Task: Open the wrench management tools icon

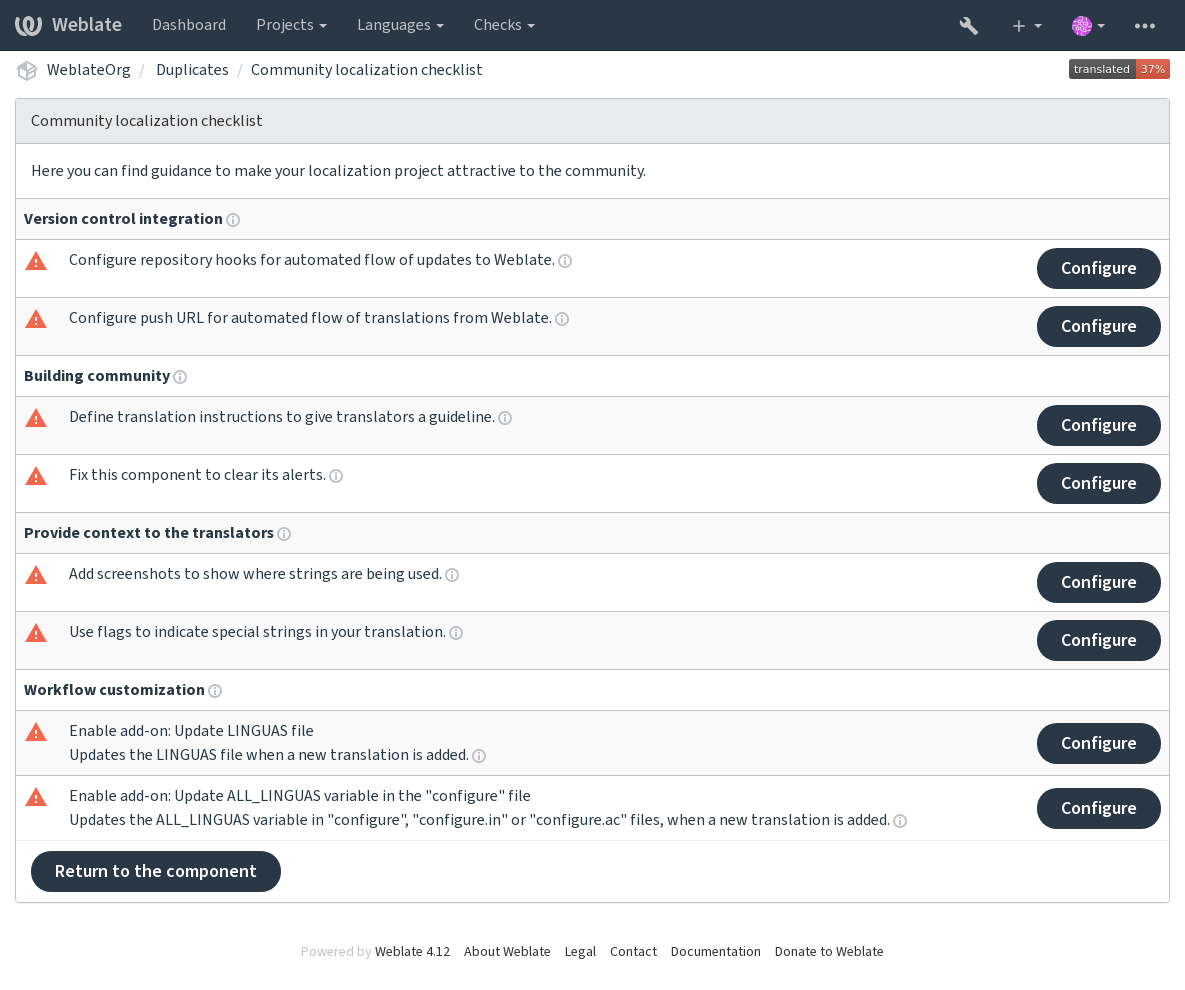Action: (968, 26)
